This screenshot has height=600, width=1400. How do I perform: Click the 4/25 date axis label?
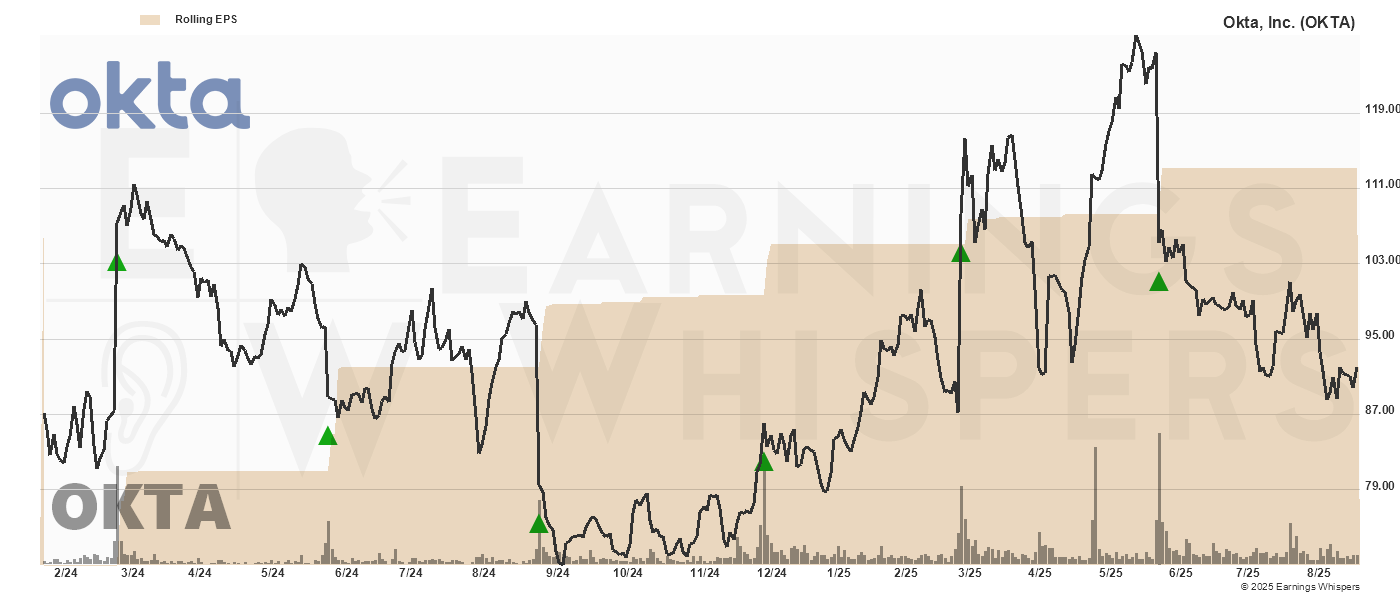pyautogui.click(x=1040, y=573)
